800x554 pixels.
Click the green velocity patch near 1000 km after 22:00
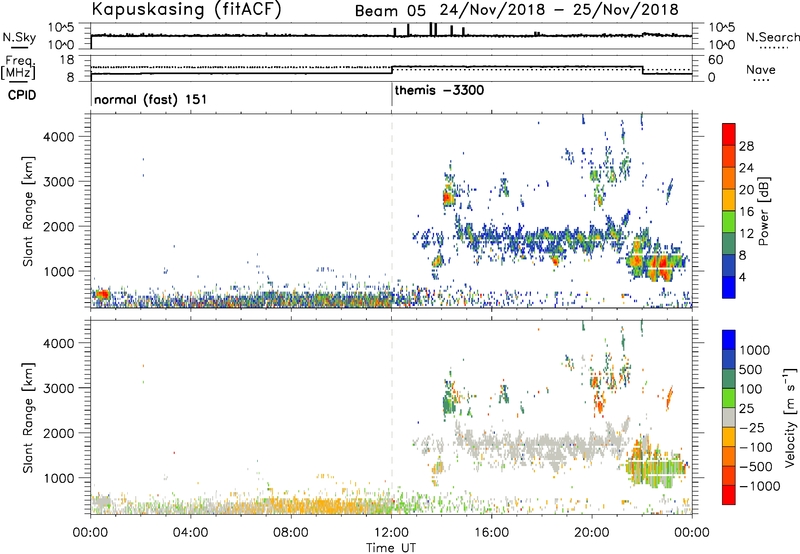pos(658,468)
